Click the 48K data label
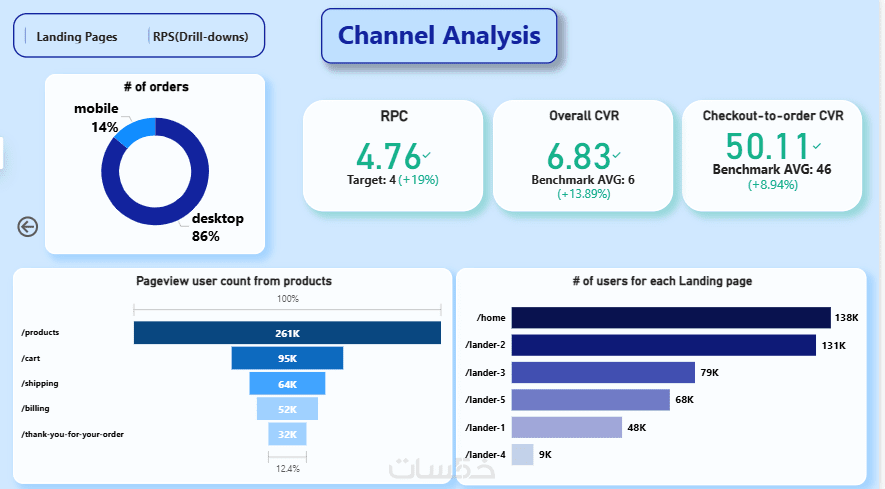Image resolution: width=885 pixels, height=489 pixels. (637, 427)
